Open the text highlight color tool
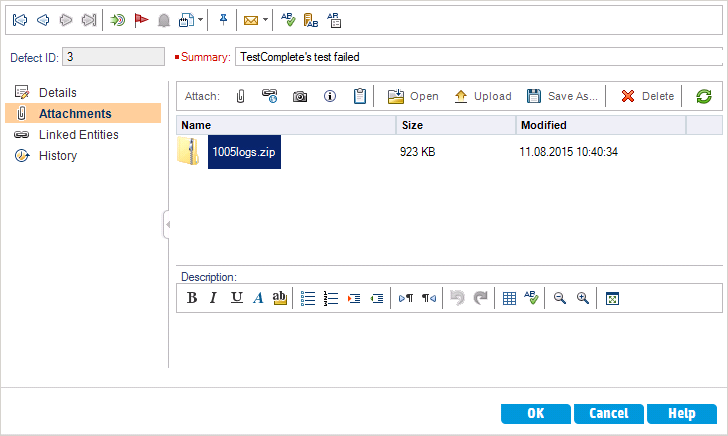Viewport: 728px width, 436px height. point(280,298)
